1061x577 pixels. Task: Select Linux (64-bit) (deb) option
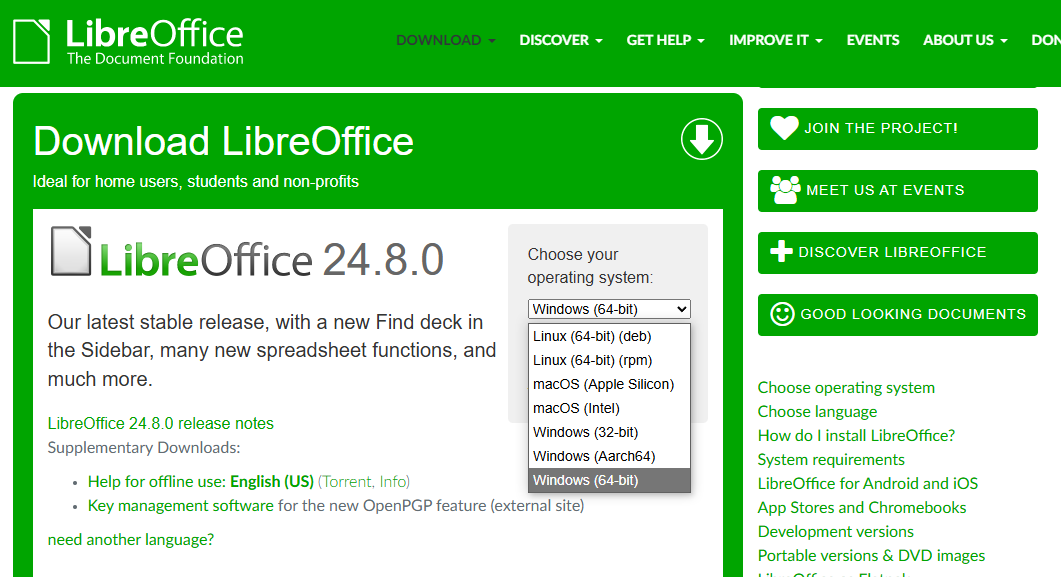click(592, 337)
